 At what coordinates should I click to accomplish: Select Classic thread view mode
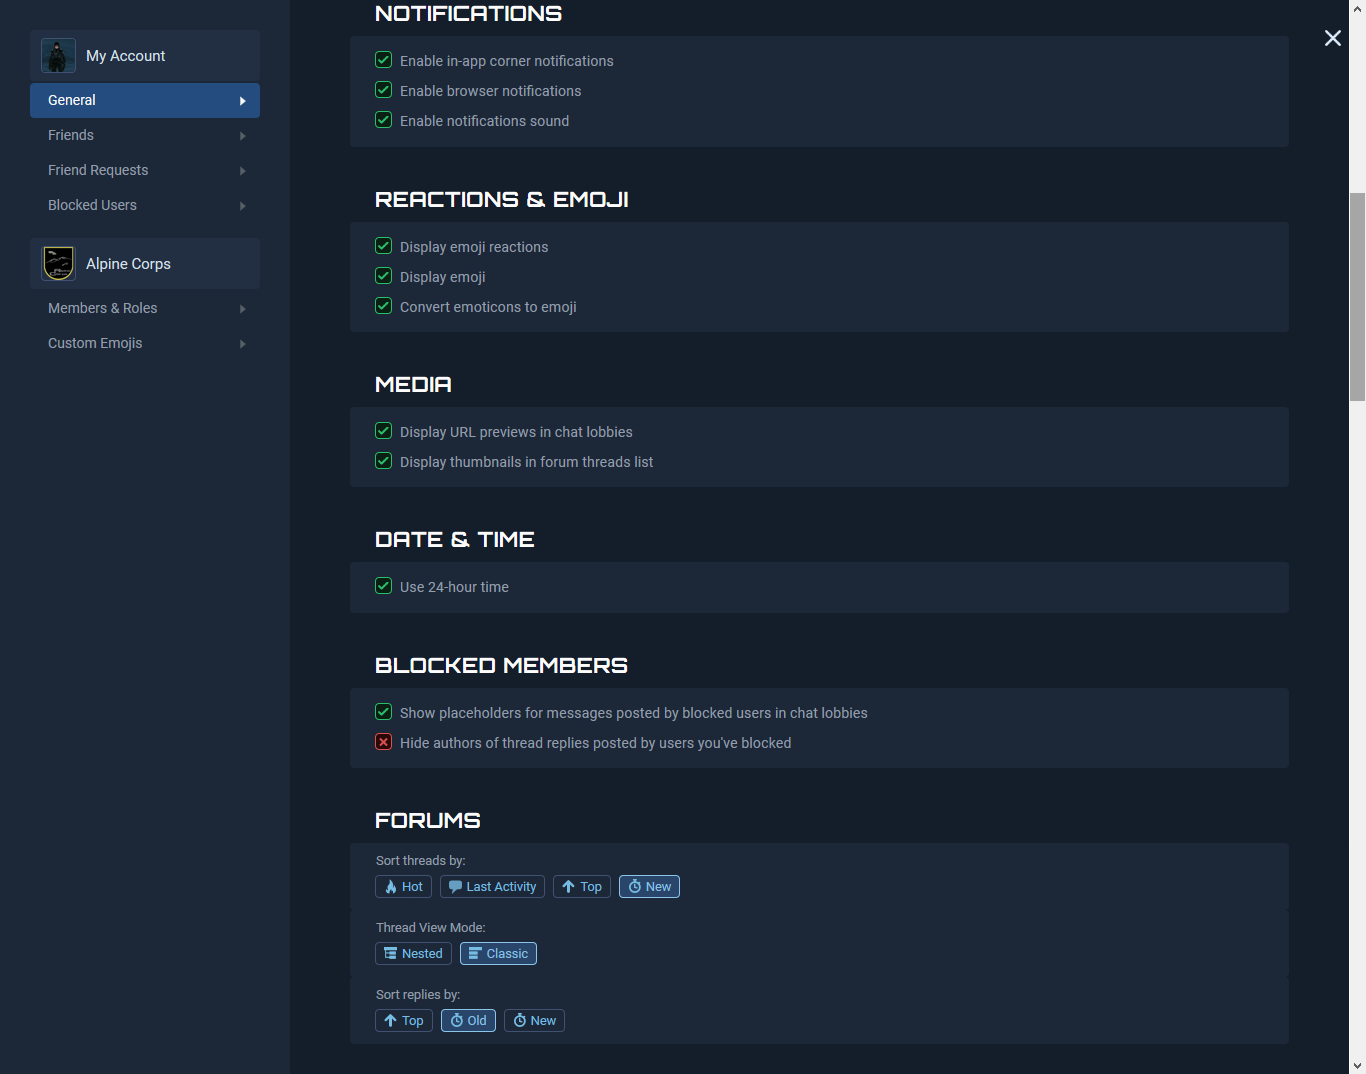[x=498, y=954]
